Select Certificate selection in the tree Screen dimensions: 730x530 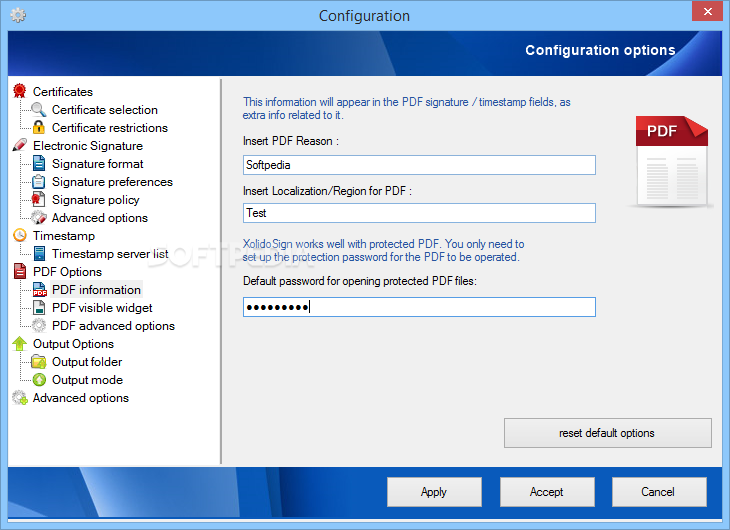(x=105, y=110)
